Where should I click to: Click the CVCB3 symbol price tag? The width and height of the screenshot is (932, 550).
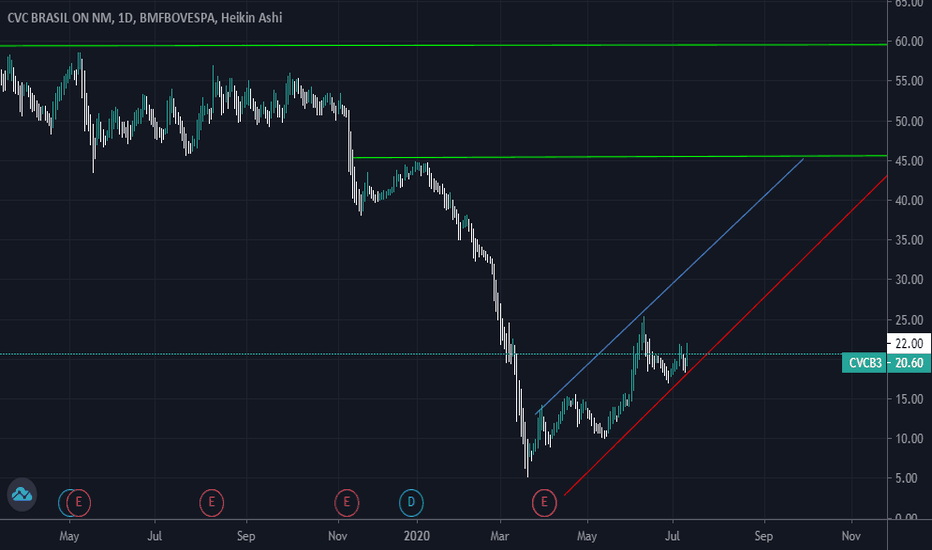tap(864, 363)
